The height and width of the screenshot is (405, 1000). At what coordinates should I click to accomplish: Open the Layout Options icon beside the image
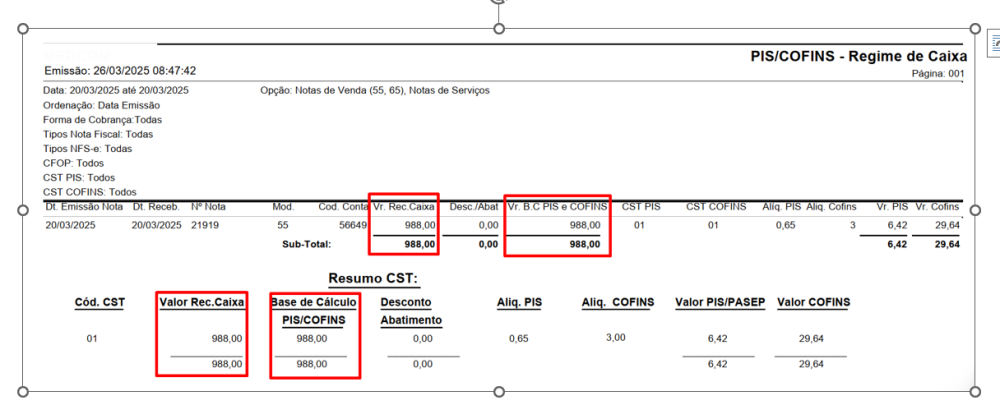tap(994, 42)
